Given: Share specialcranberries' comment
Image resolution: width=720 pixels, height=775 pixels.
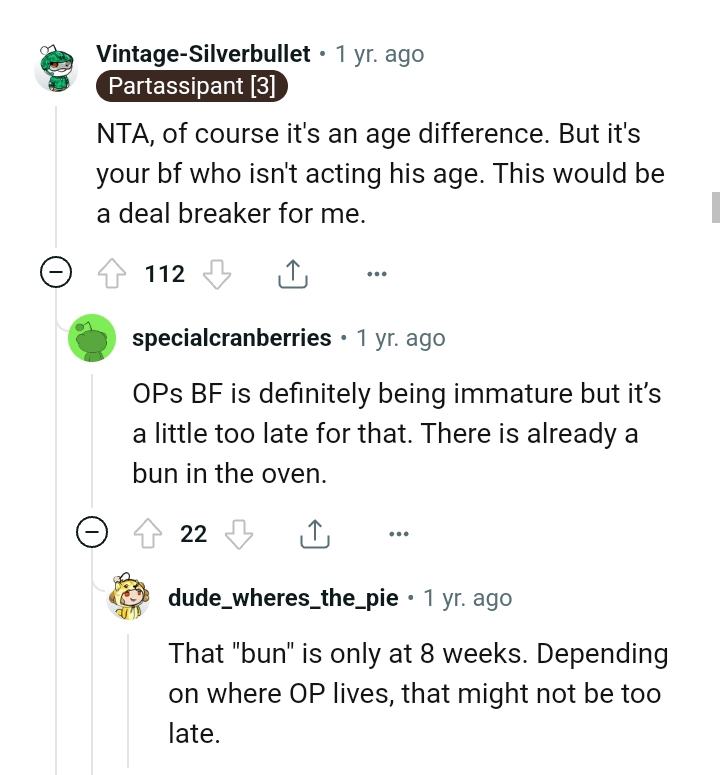Looking at the screenshot, I should (x=314, y=535).
